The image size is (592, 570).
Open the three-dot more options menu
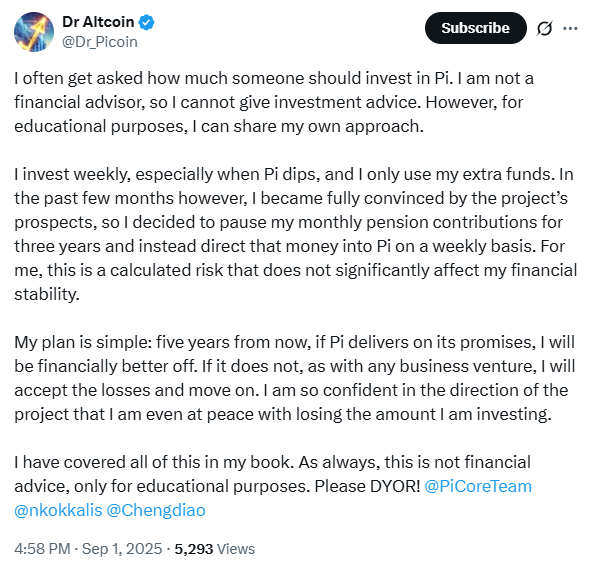tap(570, 28)
